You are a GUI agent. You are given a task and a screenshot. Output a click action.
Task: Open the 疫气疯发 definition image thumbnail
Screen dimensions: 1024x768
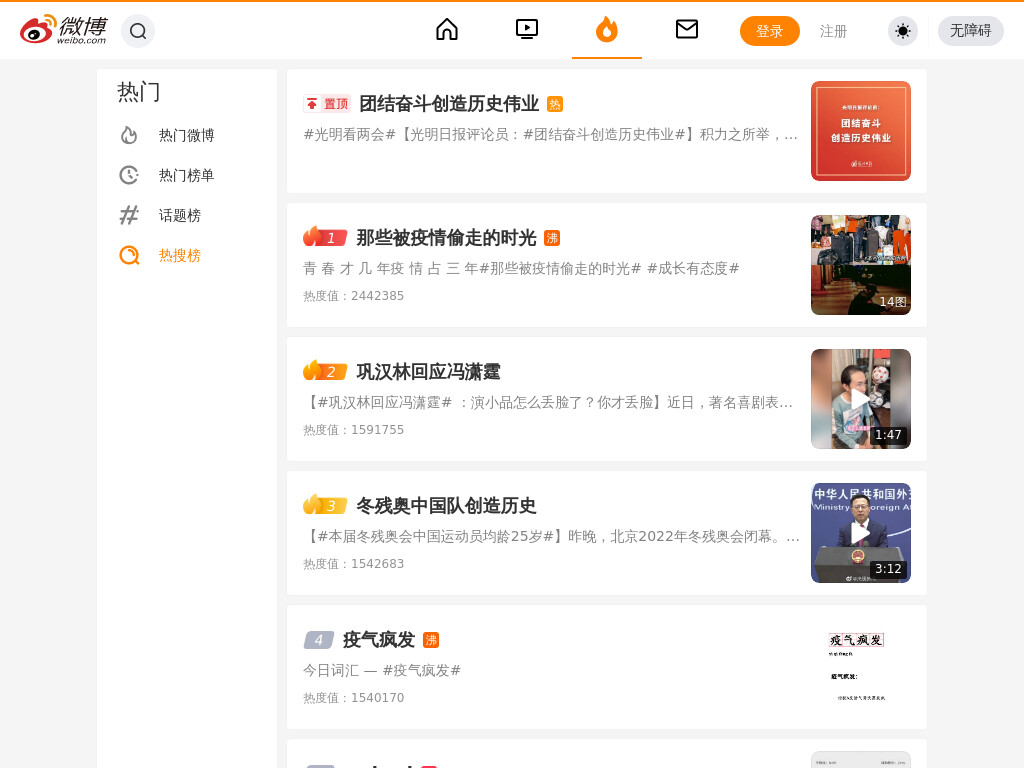[861, 667]
